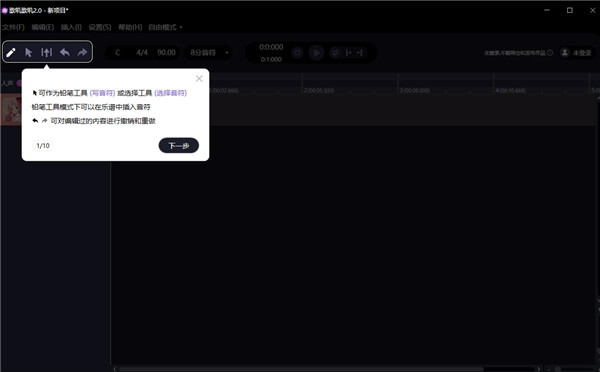Select the pencil tool in the toolbar

coord(11,52)
